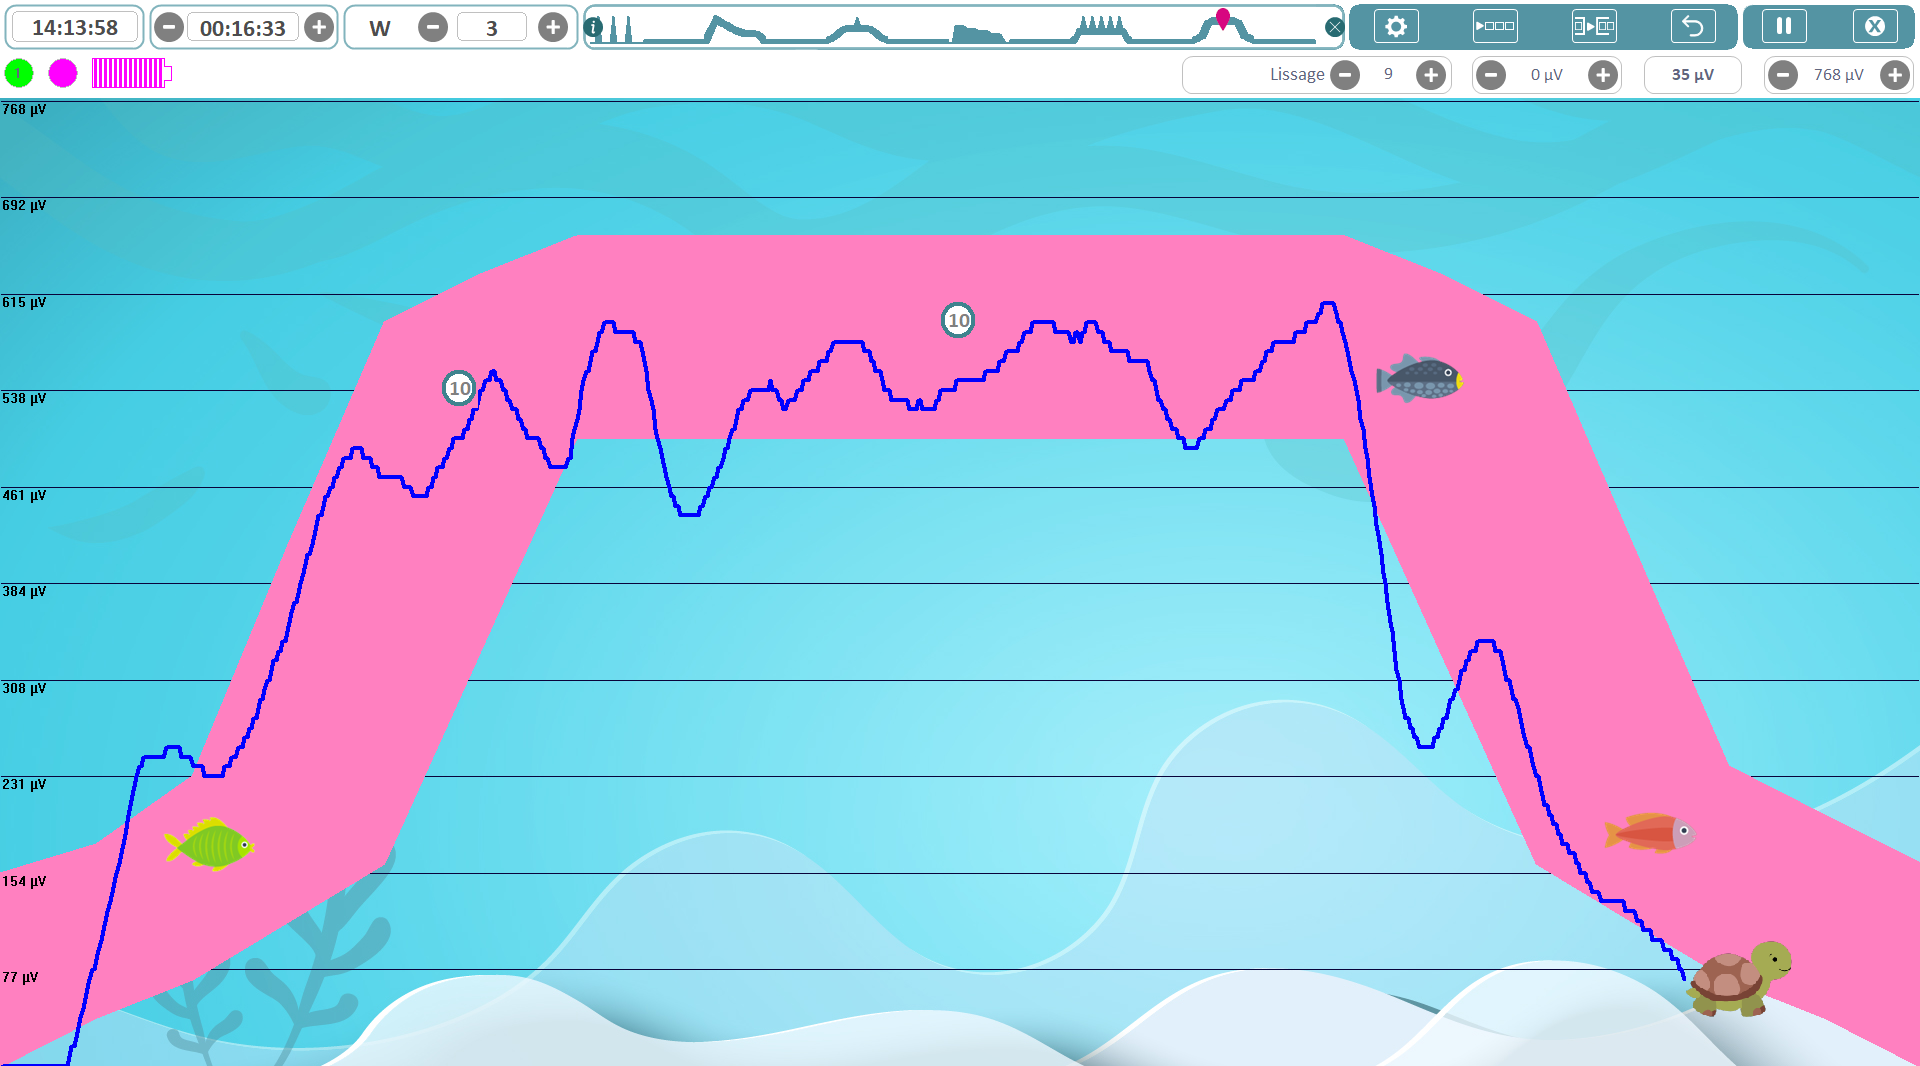Increase the W value of 3
This screenshot has height=1066, width=1920.
click(552, 28)
